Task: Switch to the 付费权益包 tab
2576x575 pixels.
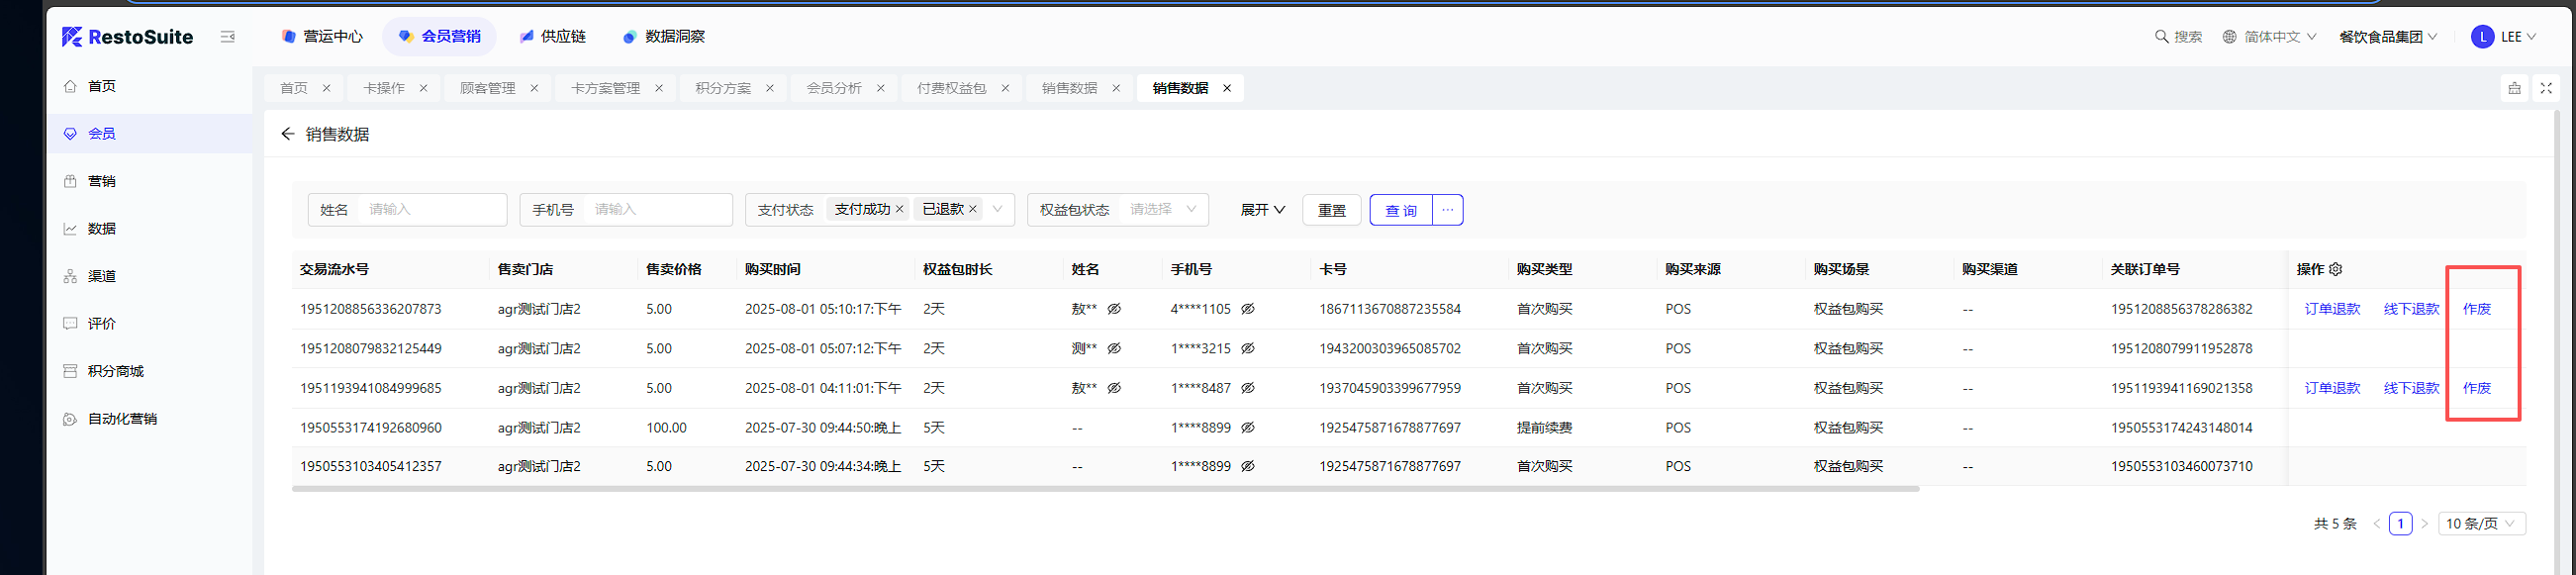Action: (951, 88)
